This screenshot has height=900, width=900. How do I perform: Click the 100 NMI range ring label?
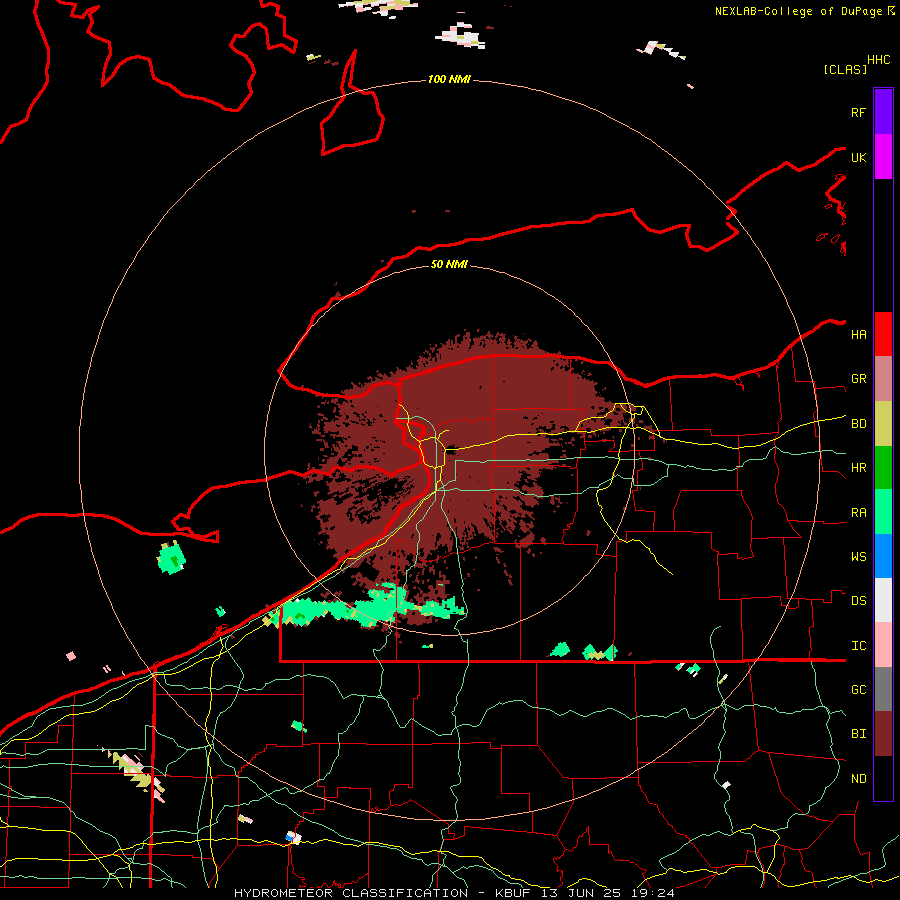(449, 79)
